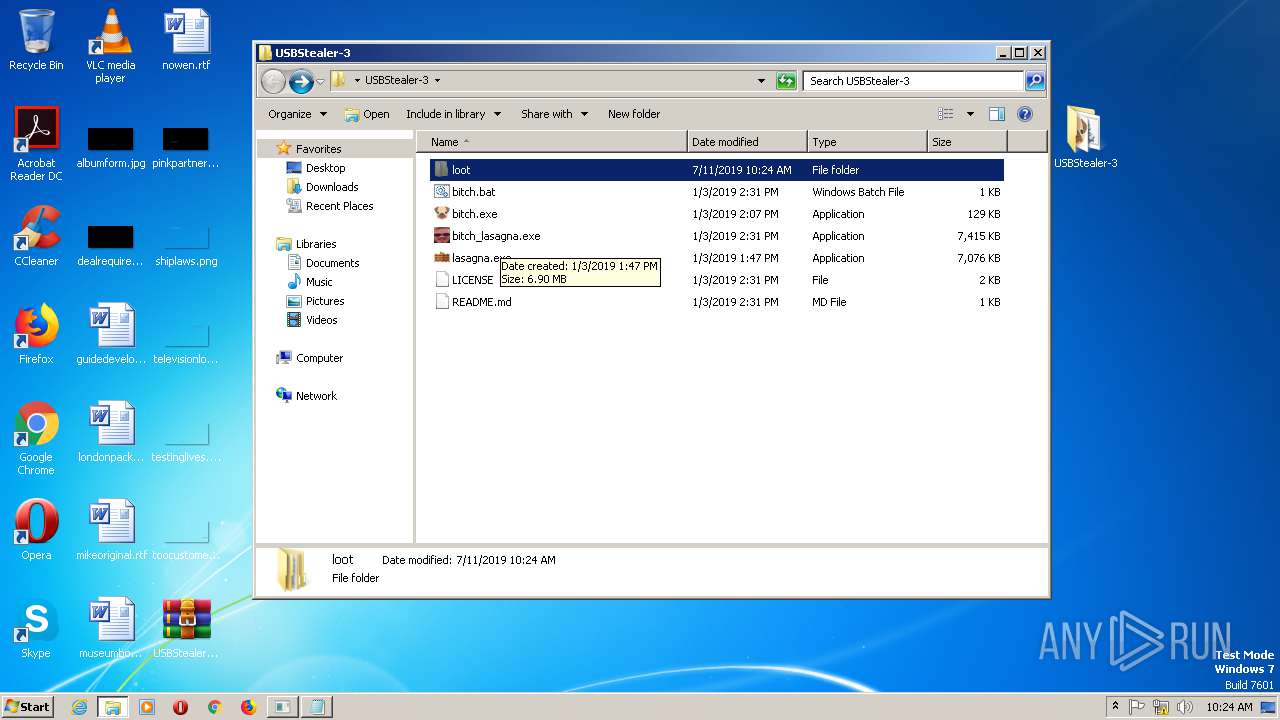Select Network in navigation pane
1280x720 pixels.
pos(316,396)
